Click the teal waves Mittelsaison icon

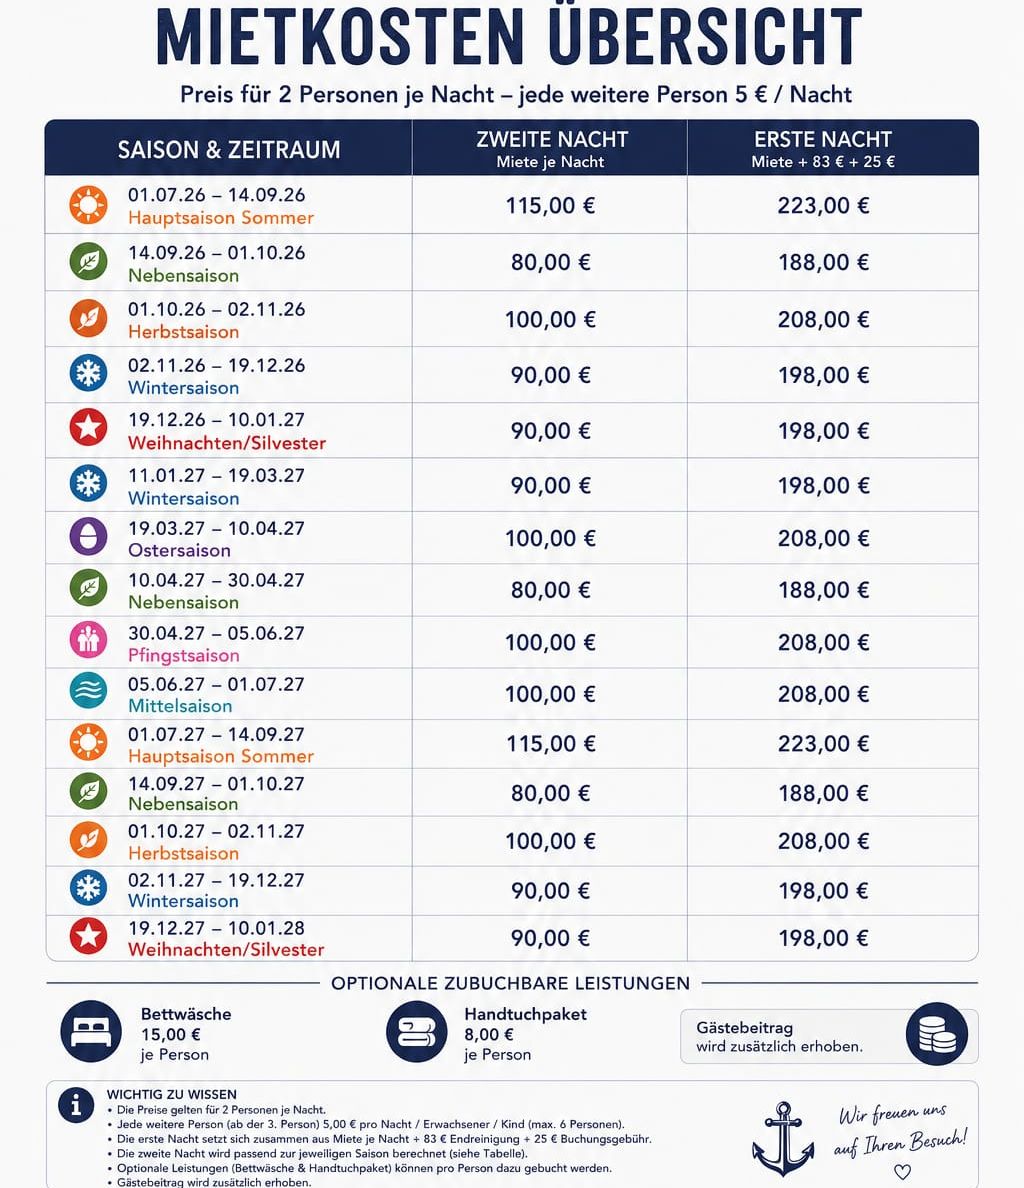click(x=88, y=692)
